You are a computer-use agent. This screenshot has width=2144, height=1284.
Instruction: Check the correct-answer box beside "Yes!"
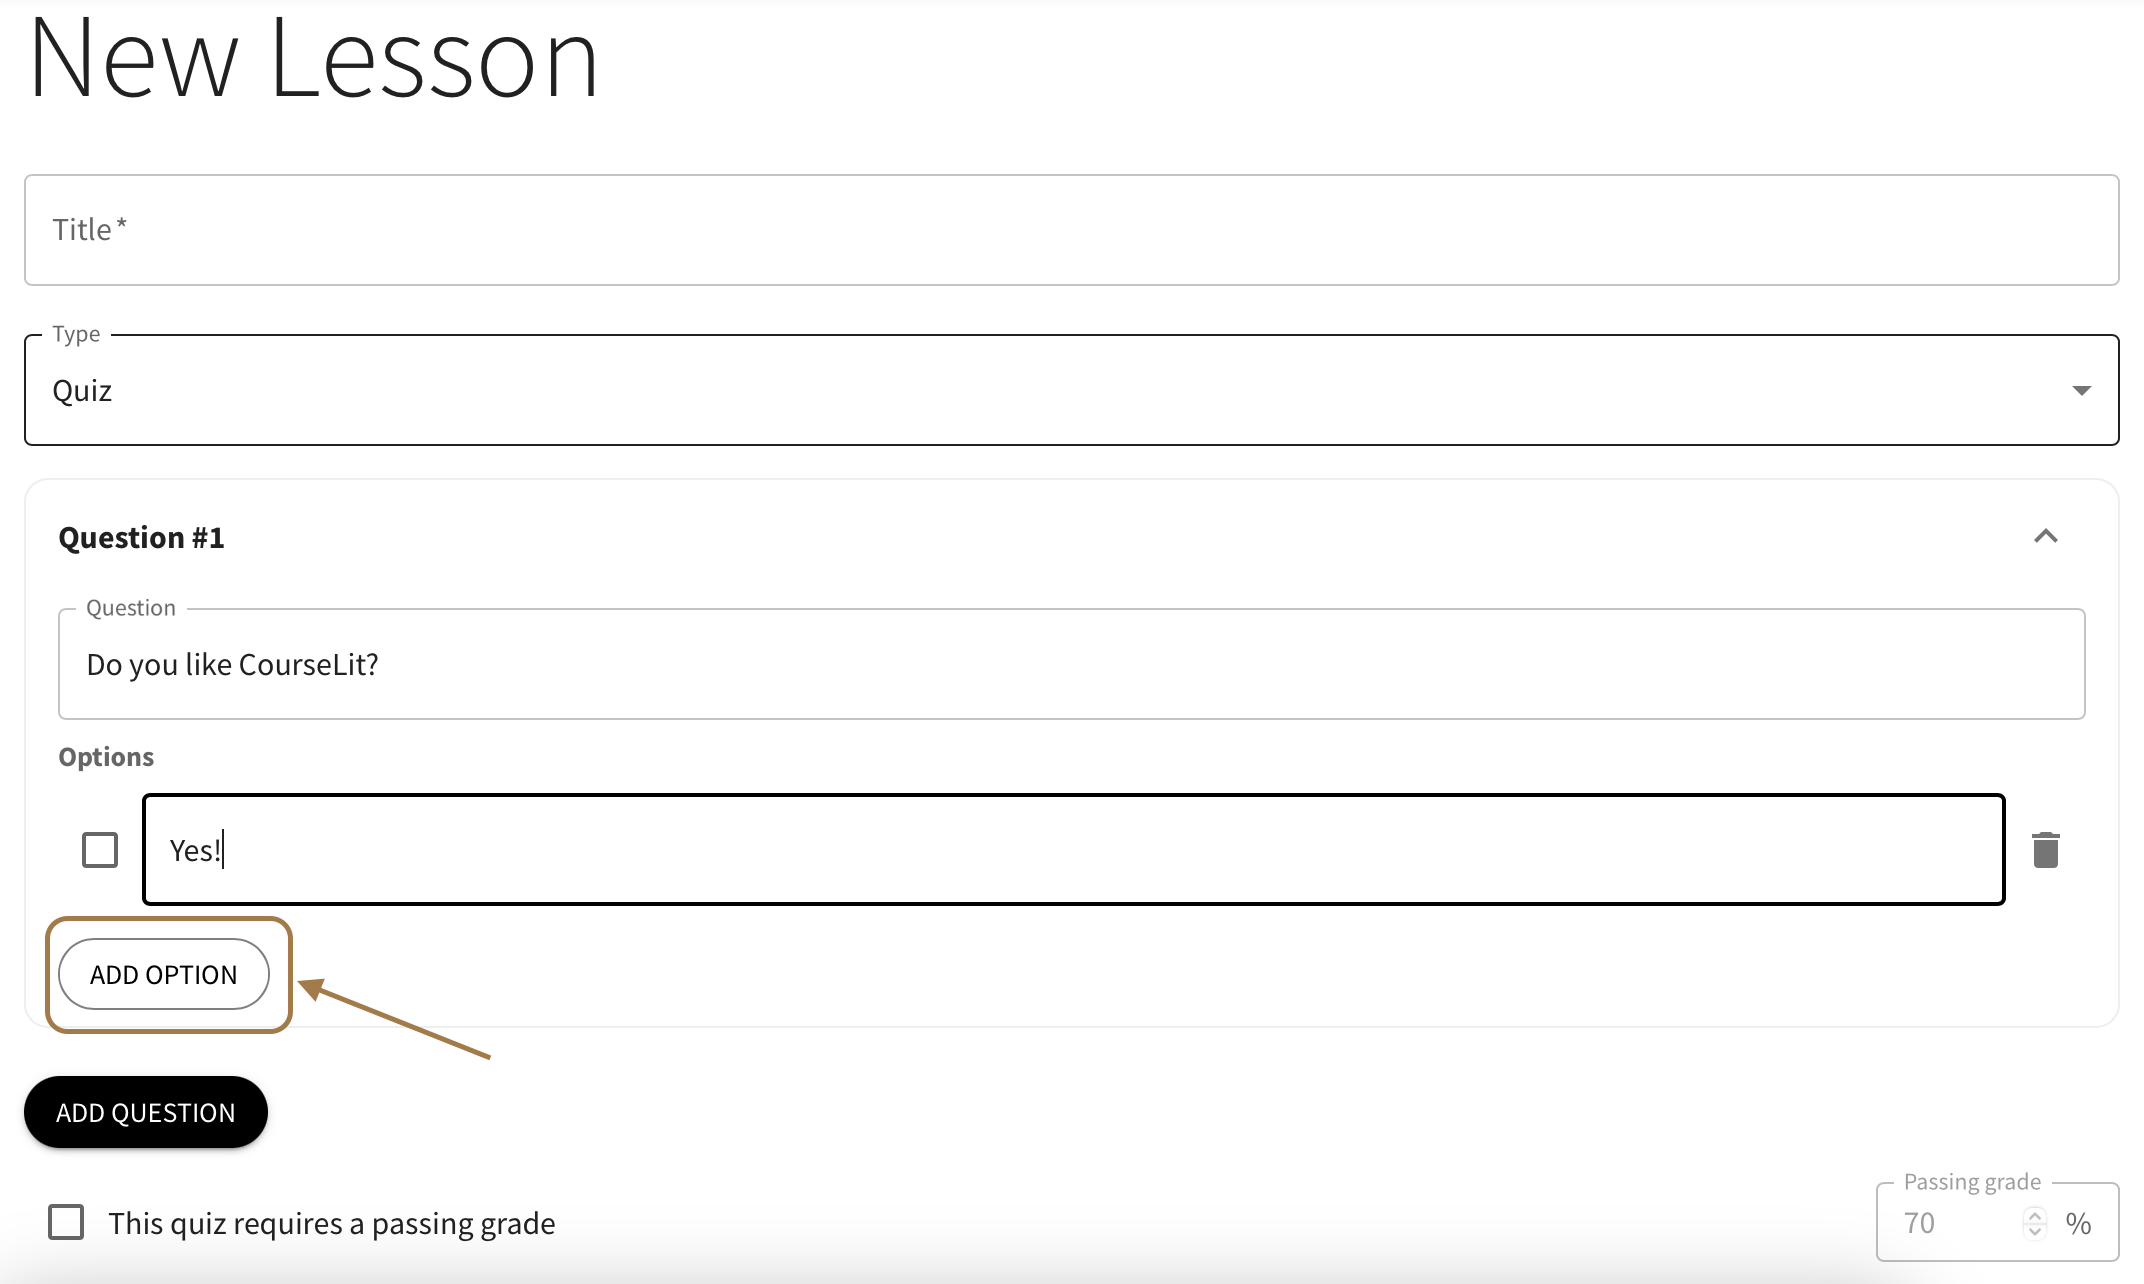pyautogui.click(x=99, y=849)
